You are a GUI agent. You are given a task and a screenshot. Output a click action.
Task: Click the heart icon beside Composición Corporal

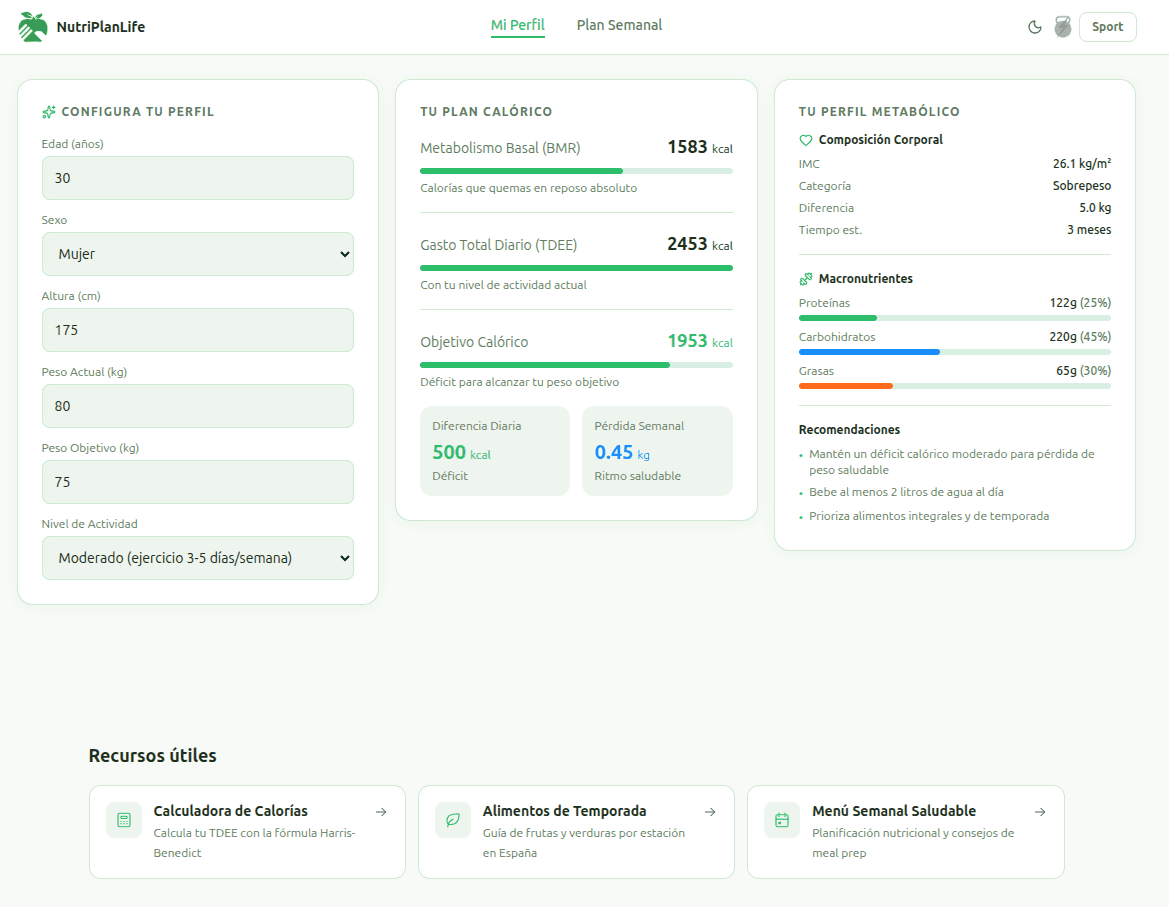[x=805, y=140]
